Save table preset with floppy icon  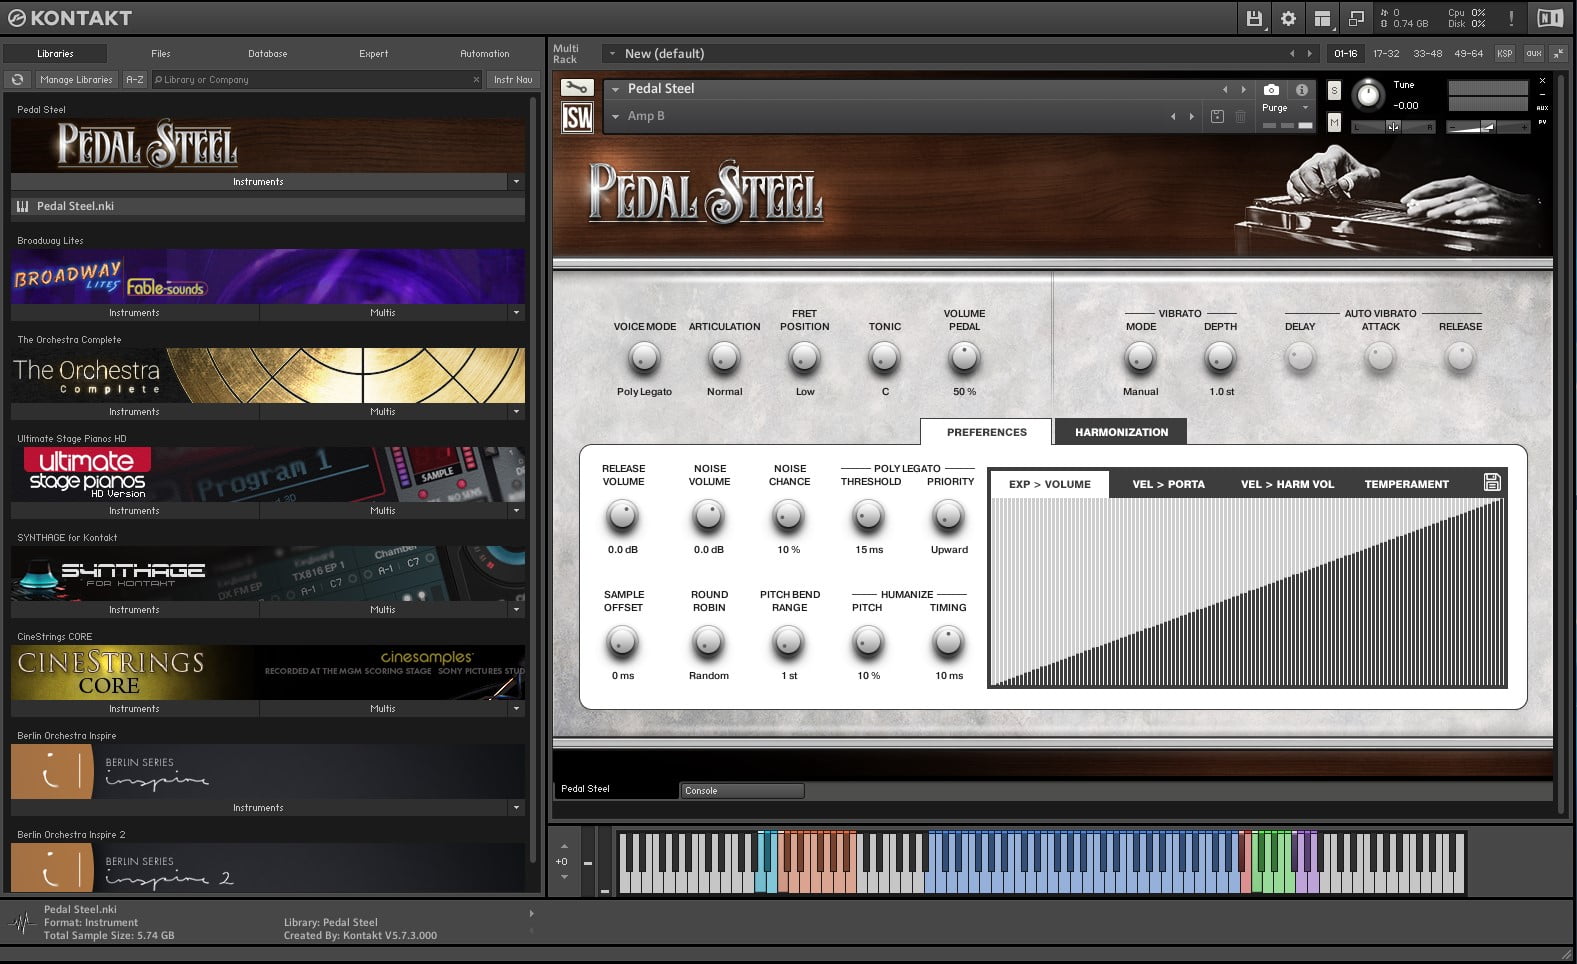[x=1492, y=482]
